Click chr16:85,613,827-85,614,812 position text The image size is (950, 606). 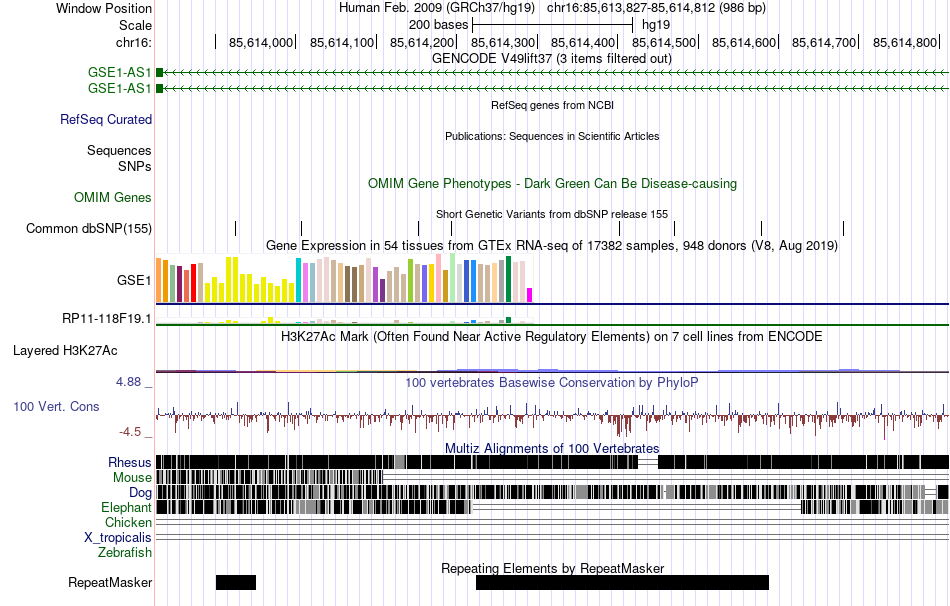click(656, 8)
